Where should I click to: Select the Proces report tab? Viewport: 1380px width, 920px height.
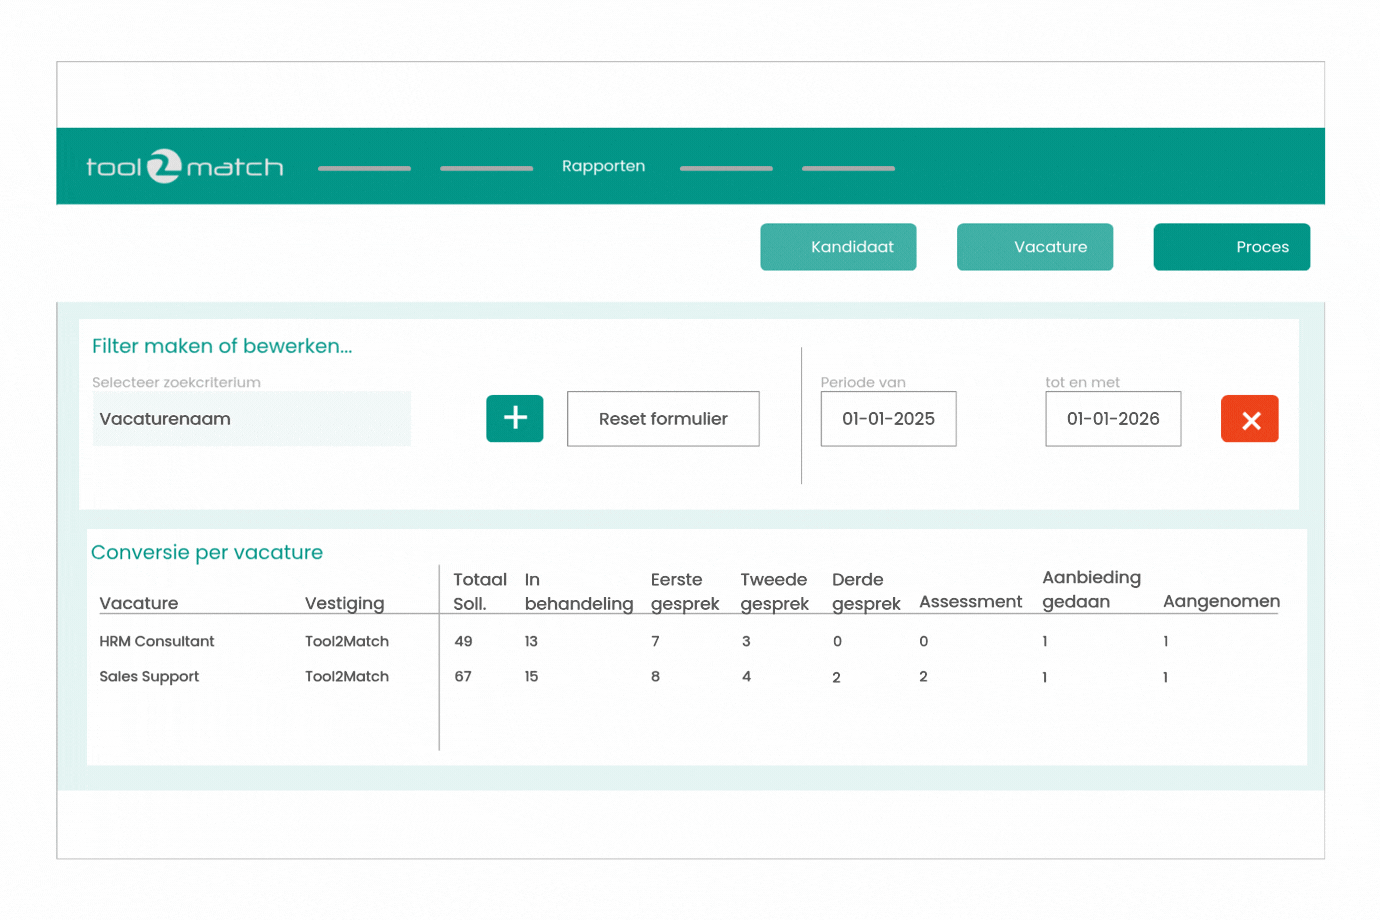(x=1231, y=247)
